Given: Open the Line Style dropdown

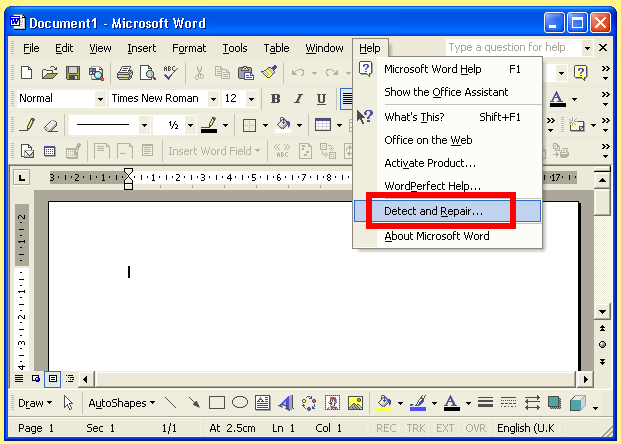Looking at the screenshot, I should (x=144, y=125).
